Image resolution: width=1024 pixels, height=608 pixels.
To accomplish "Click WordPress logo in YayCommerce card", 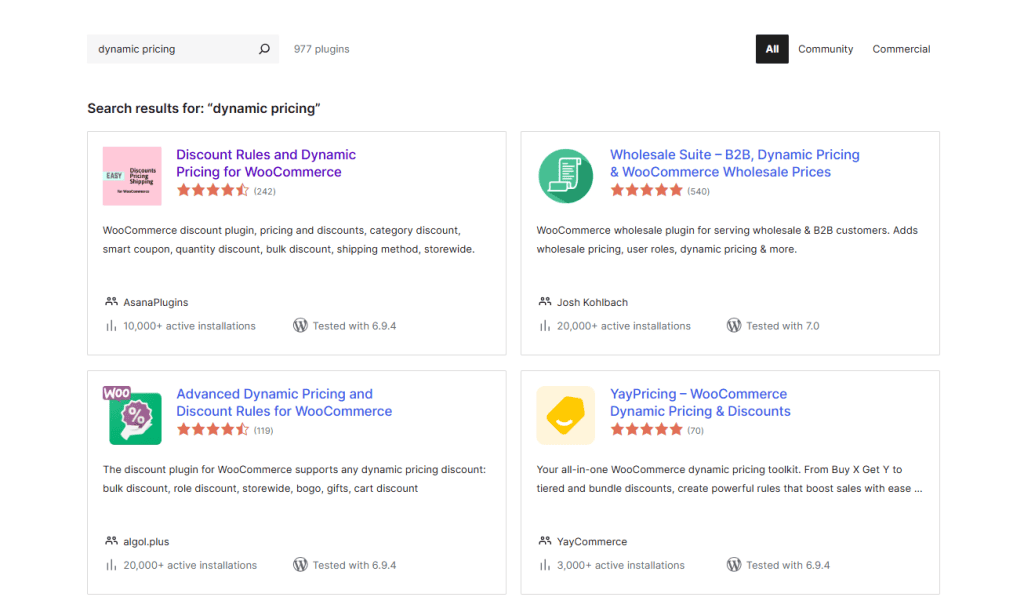I will pos(734,565).
